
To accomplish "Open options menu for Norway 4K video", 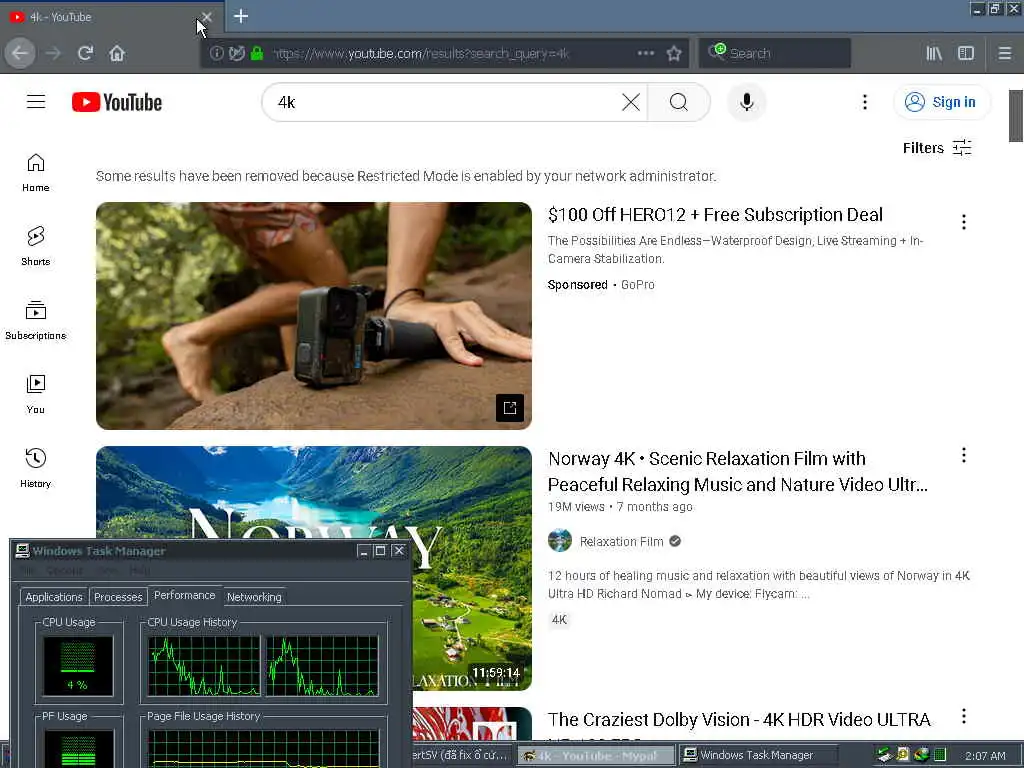I will click(x=964, y=455).
